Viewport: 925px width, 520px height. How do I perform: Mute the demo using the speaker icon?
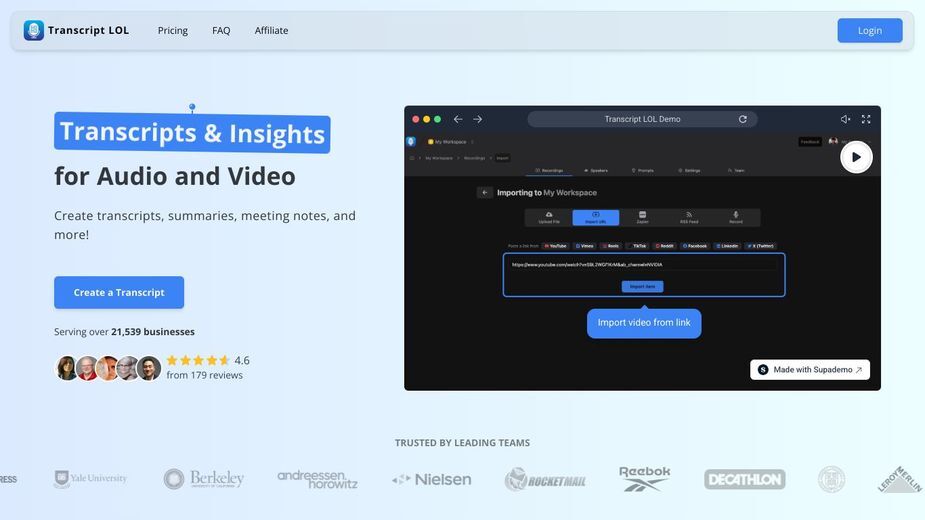845,119
